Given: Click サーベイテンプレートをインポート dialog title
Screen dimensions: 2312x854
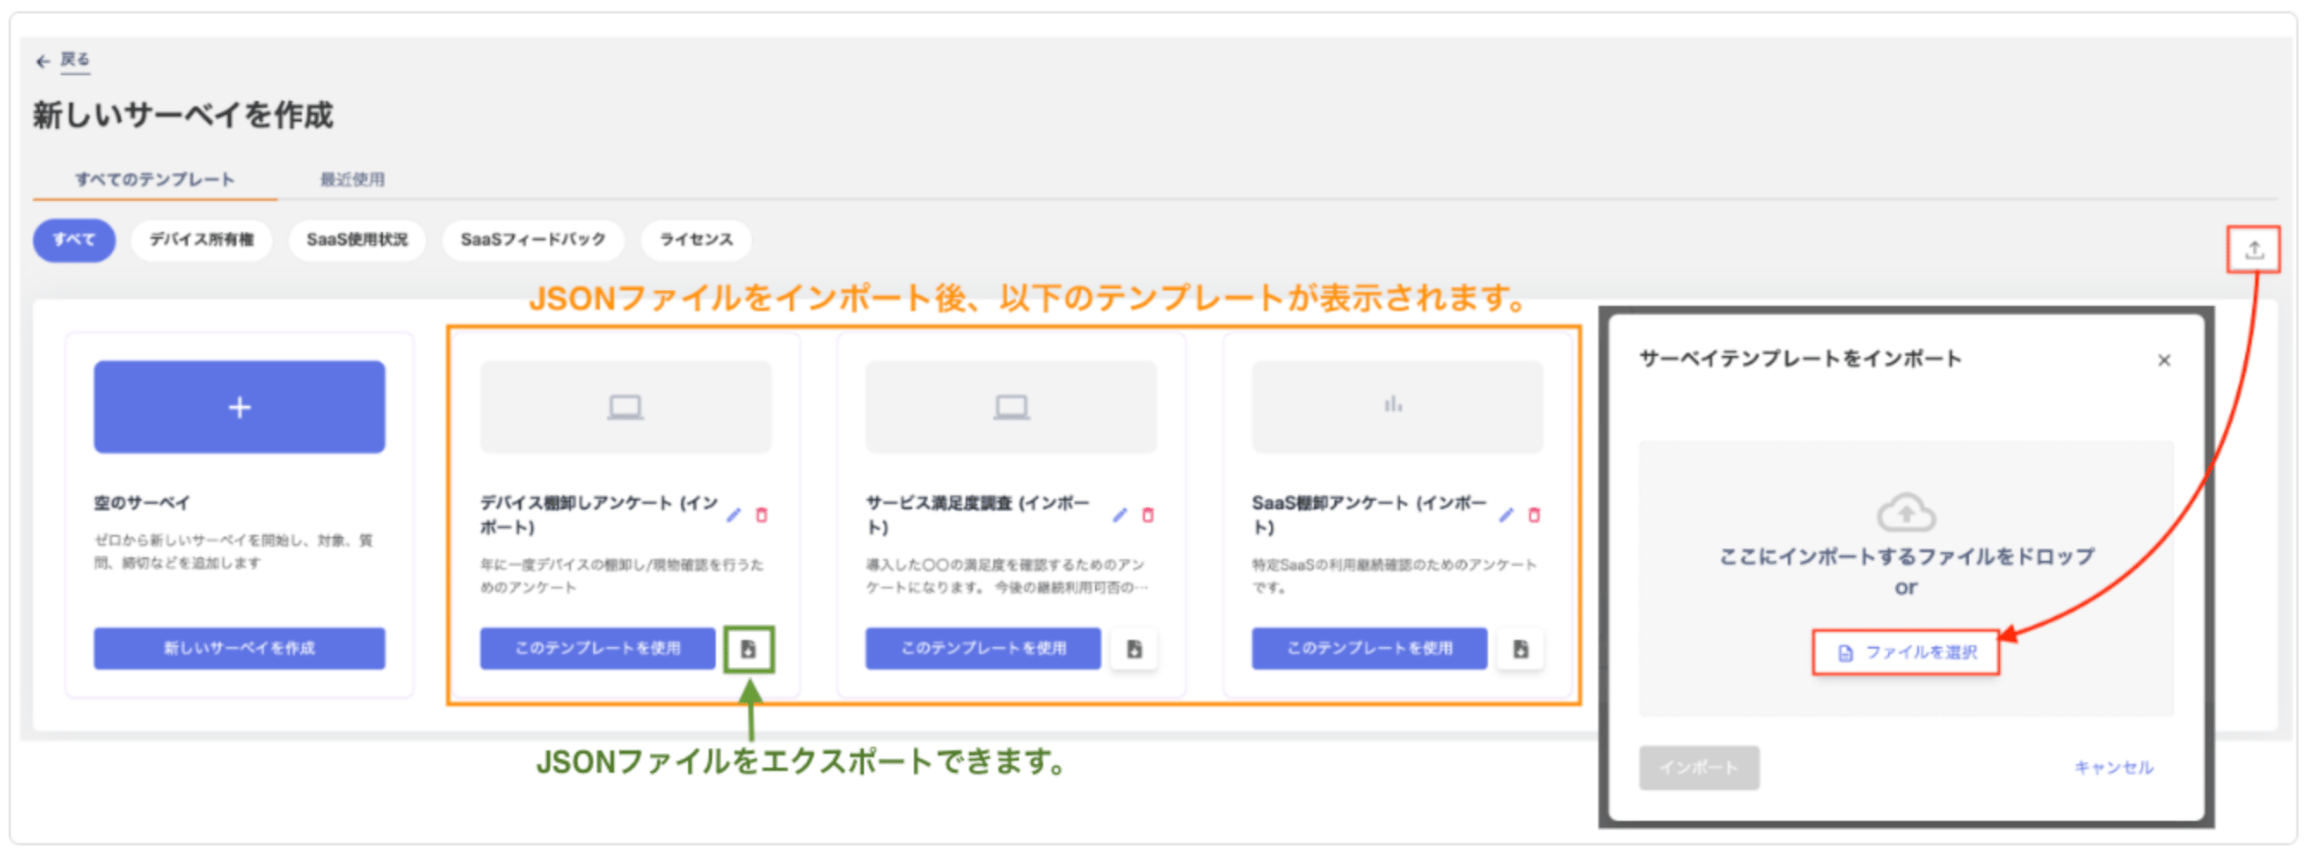Looking at the screenshot, I should pos(1800,359).
